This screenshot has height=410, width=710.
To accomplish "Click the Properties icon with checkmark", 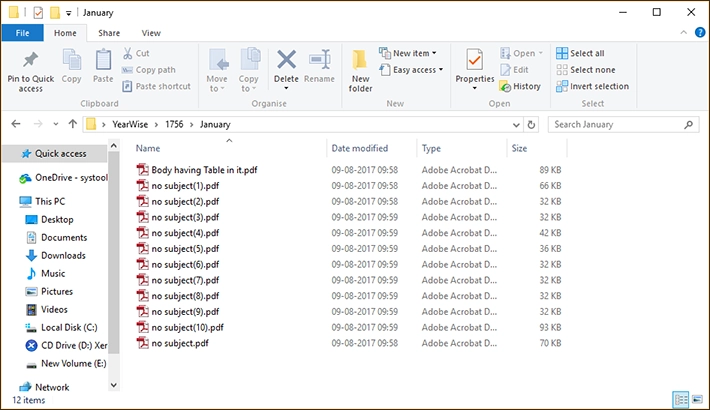I will 474,60.
